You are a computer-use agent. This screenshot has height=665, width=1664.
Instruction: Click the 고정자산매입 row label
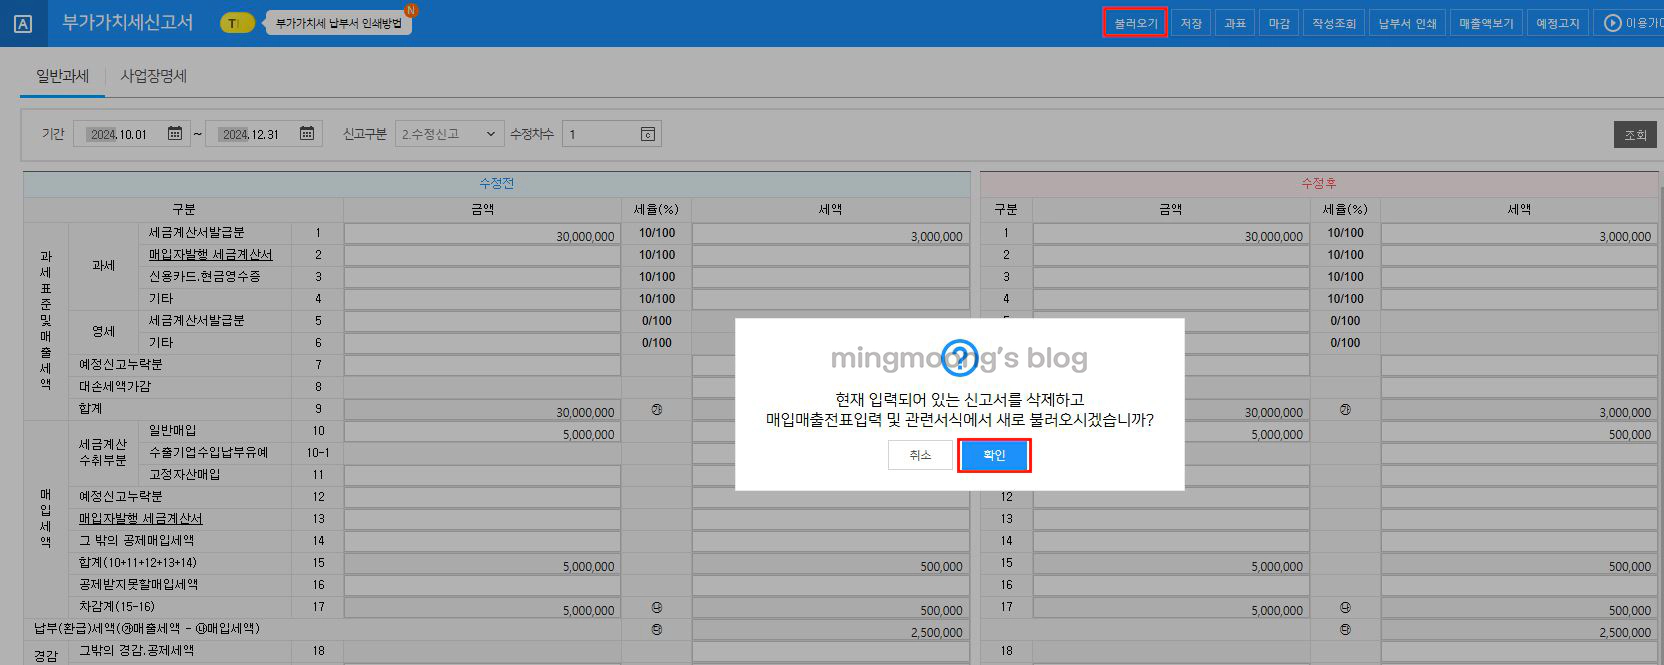pos(185,475)
